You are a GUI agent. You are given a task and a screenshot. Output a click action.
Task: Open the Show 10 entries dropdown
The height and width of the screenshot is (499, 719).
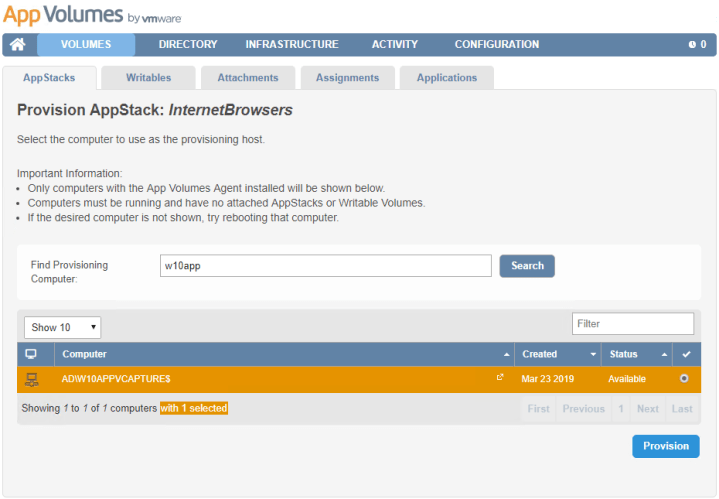click(x=62, y=327)
